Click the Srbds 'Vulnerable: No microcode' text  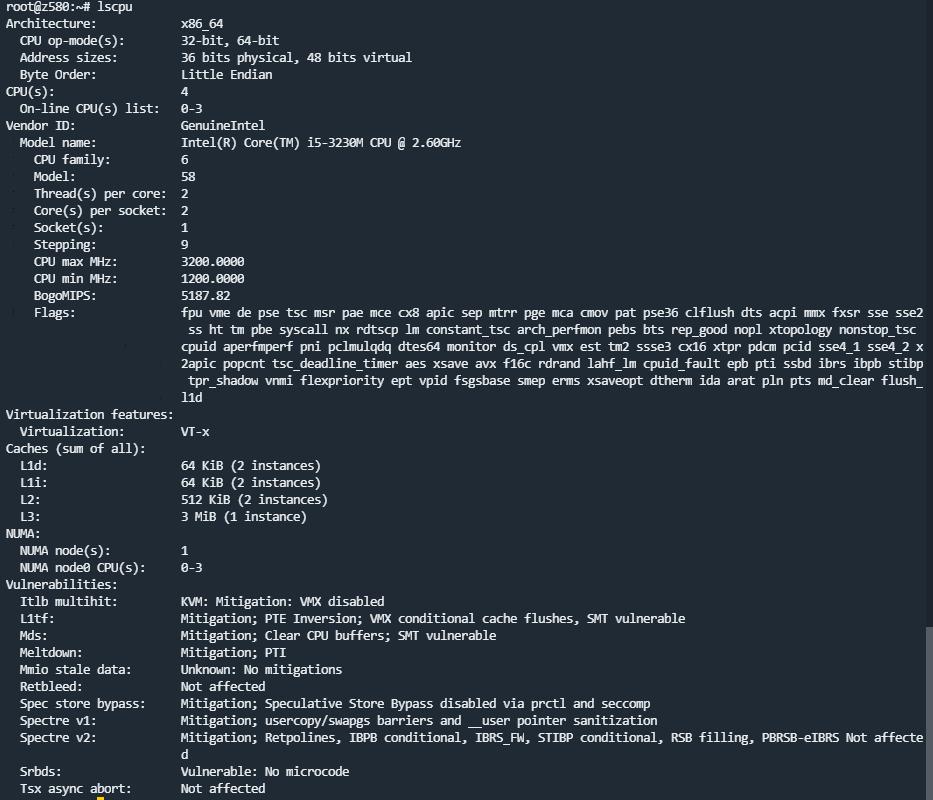(x=264, y=772)
